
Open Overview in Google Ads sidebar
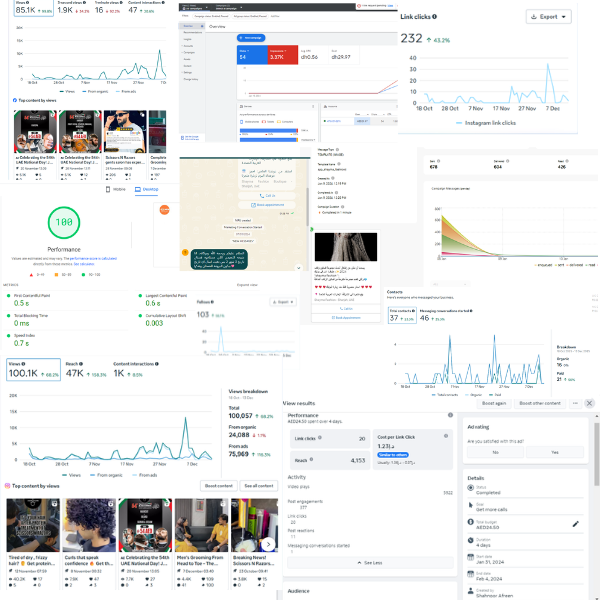point(192,26)
